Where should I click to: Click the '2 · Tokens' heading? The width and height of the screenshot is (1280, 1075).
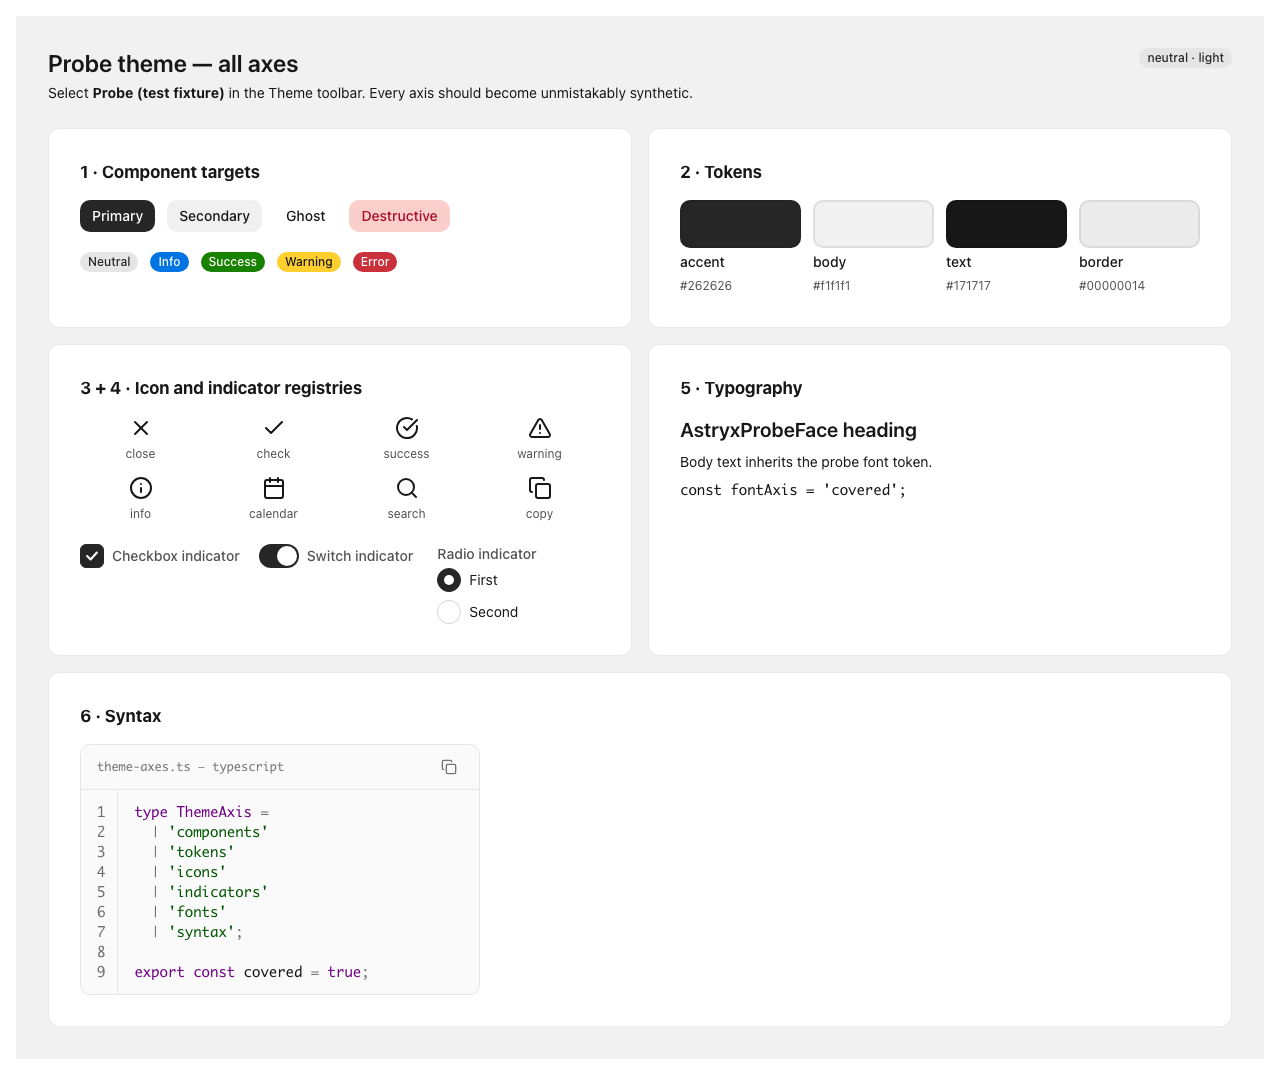721,172
